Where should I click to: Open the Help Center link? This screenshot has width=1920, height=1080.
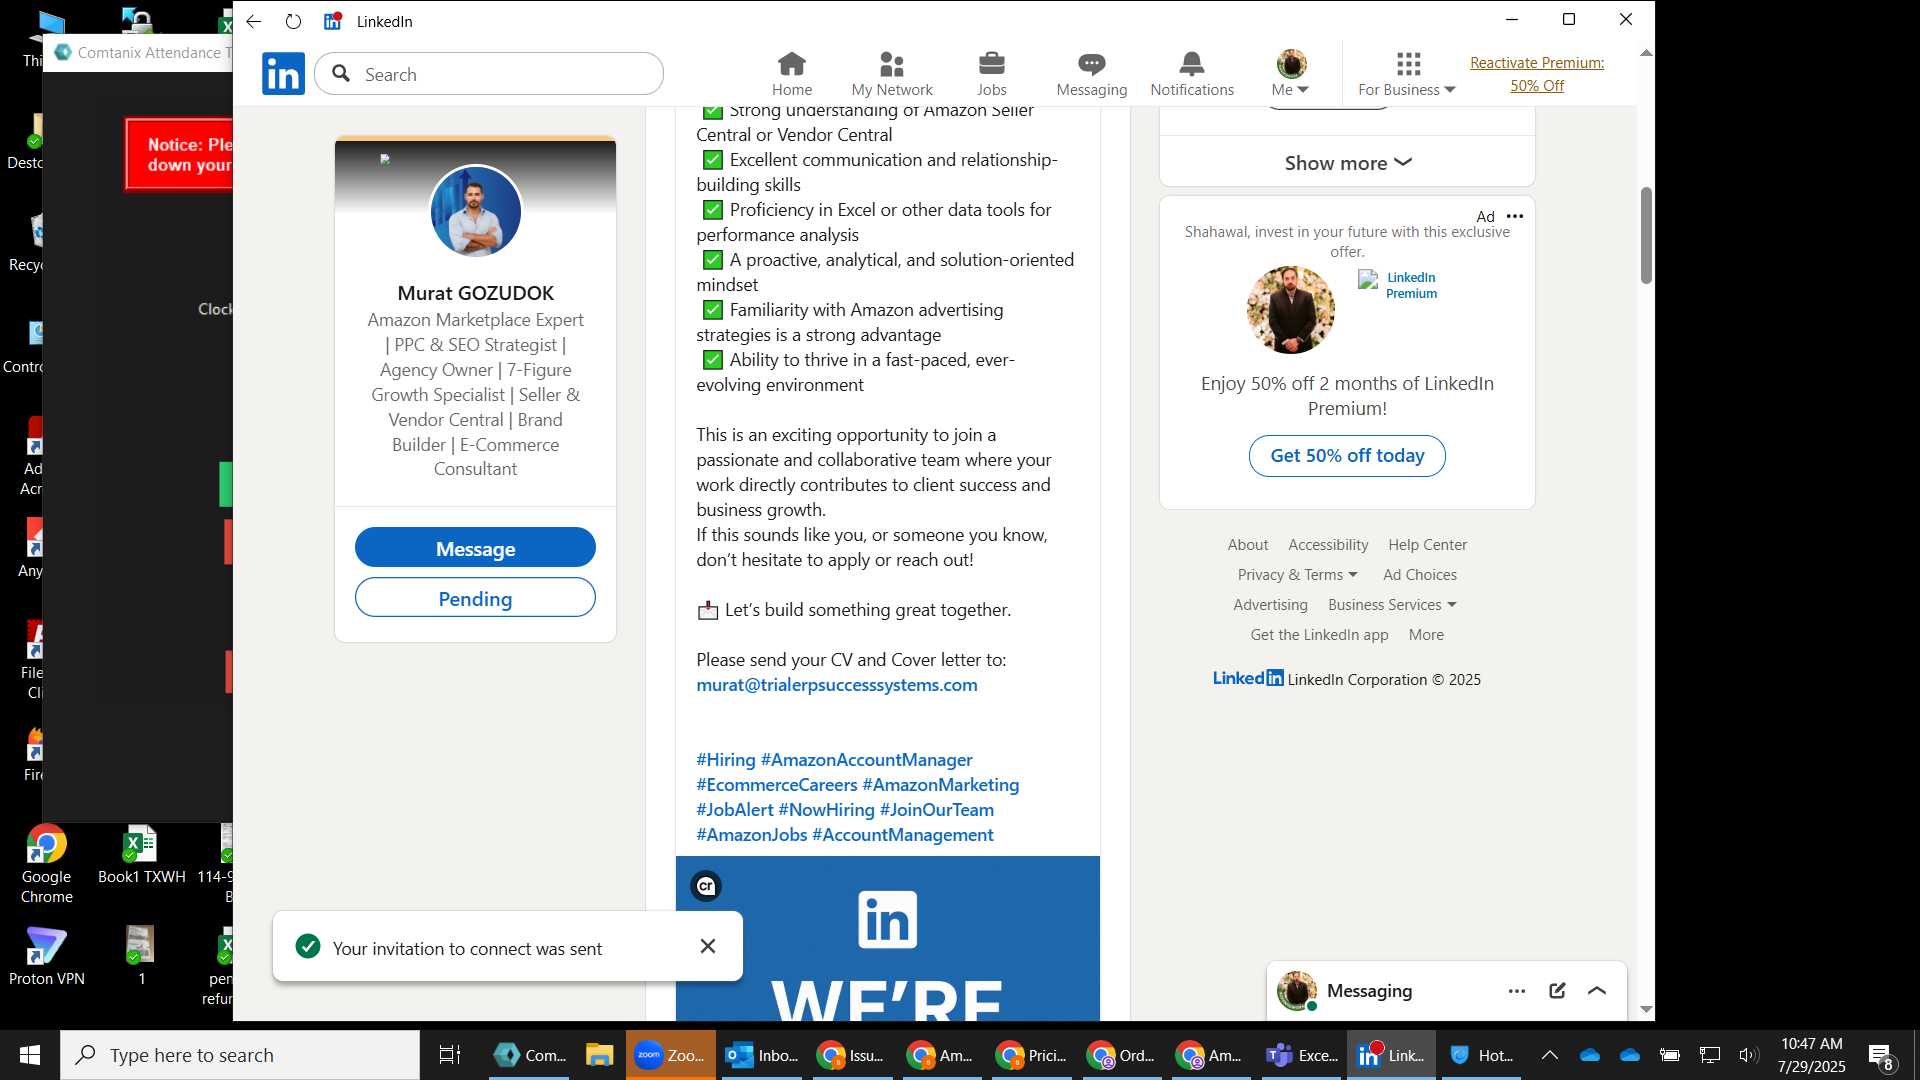(x=1427, y=545)
